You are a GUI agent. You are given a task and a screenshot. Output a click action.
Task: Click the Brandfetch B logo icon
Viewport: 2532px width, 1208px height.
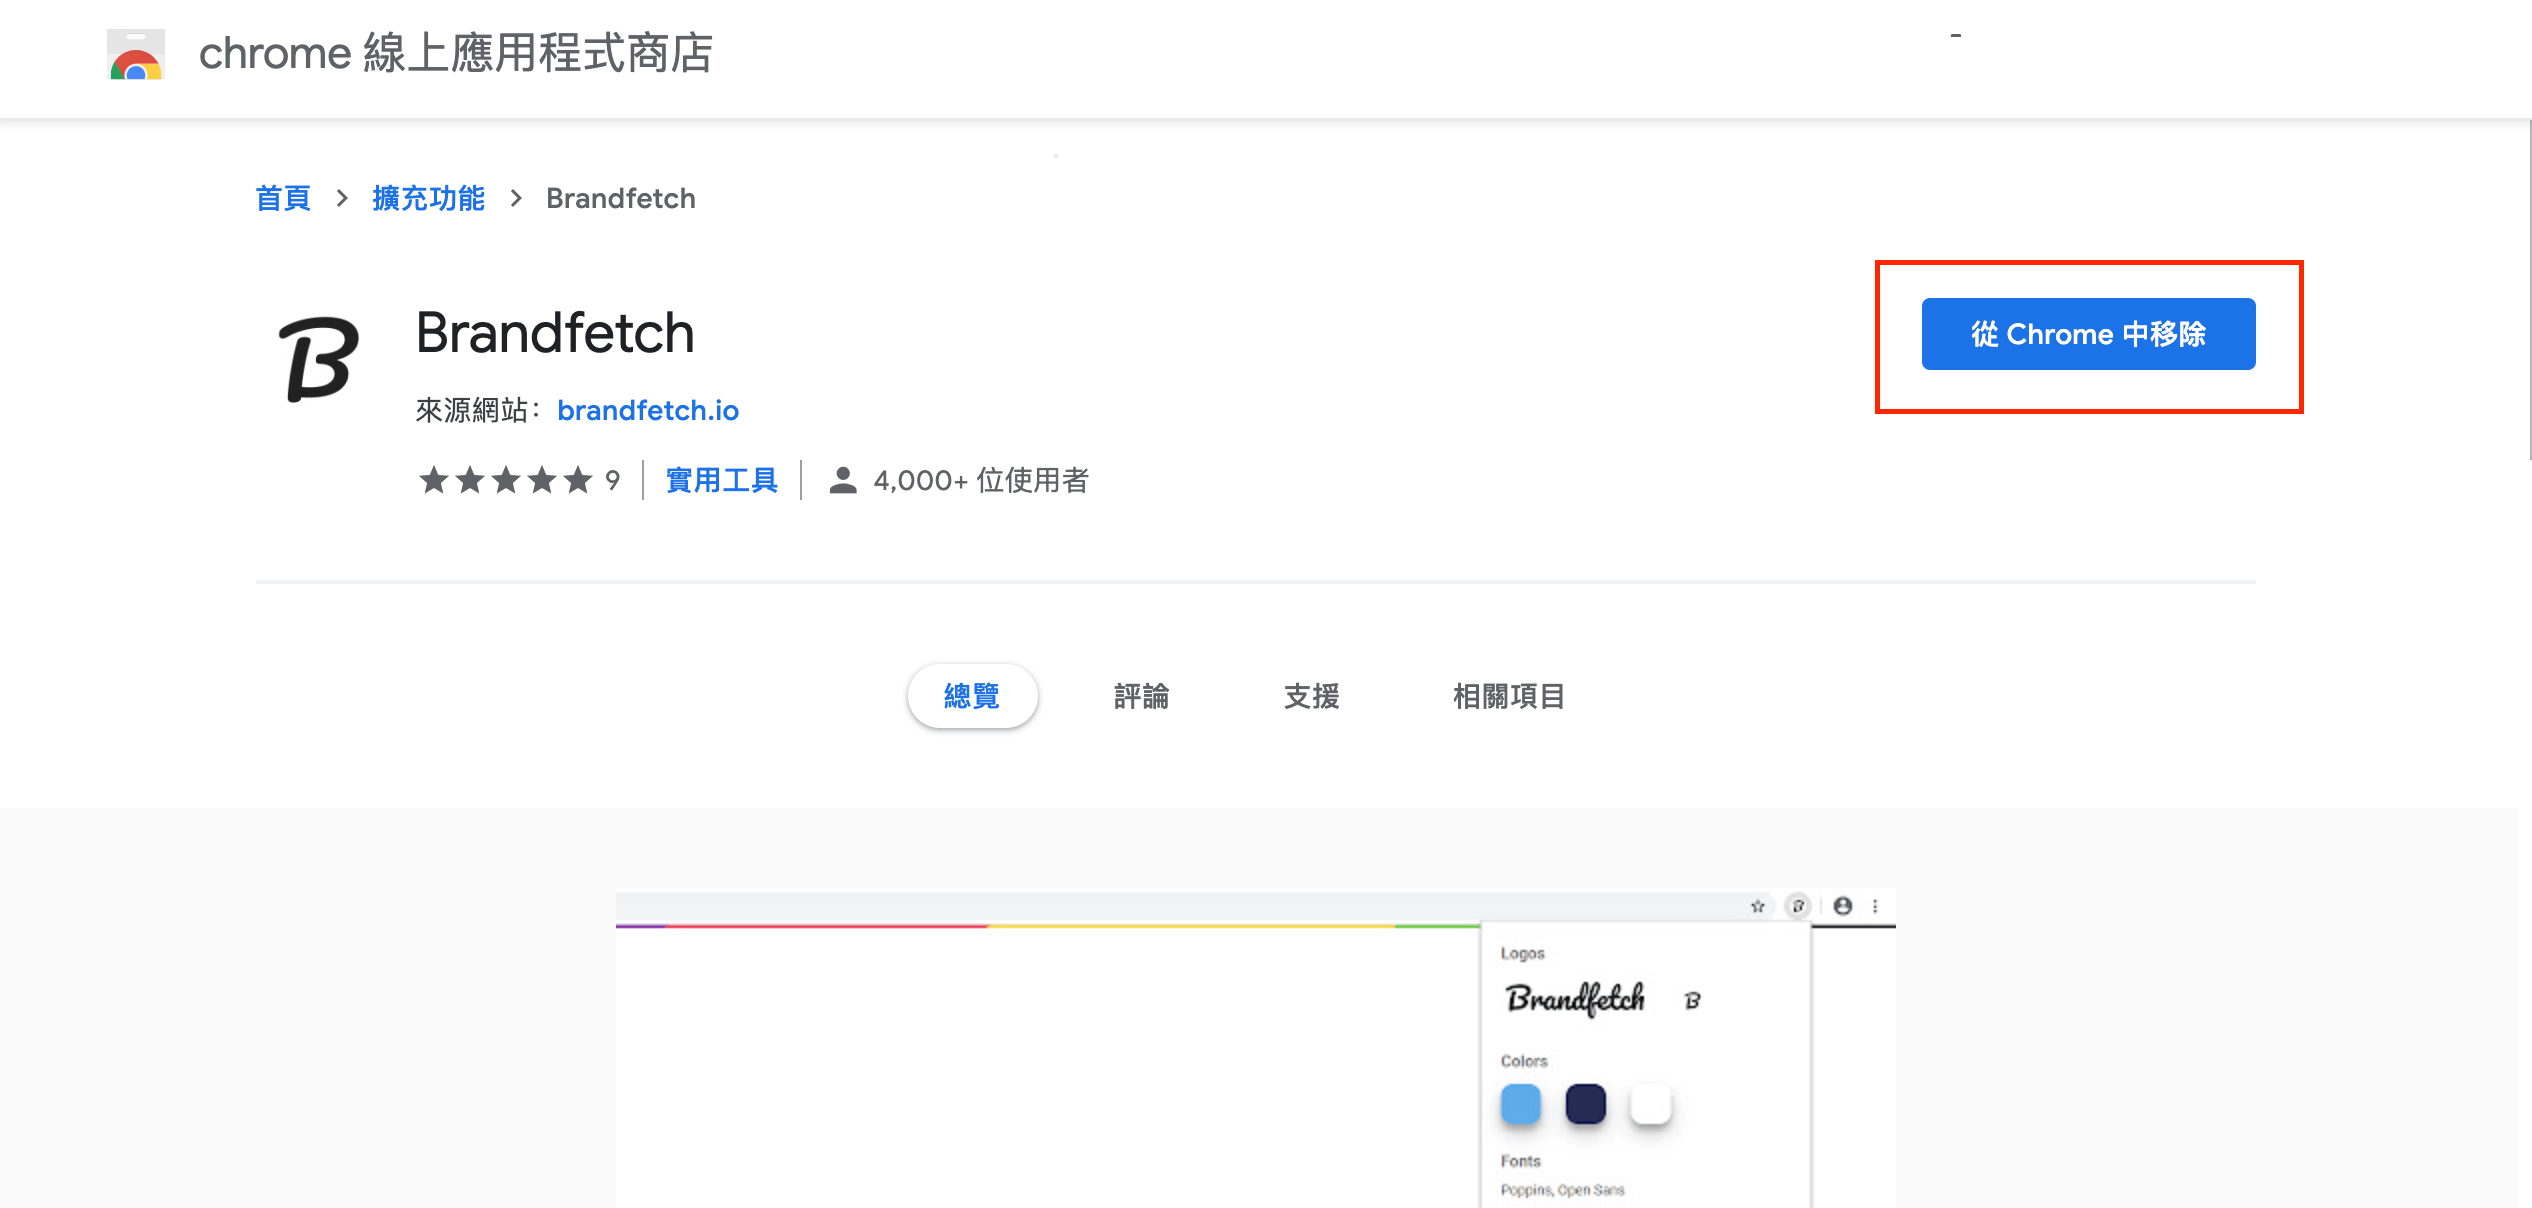pos(318,359)
